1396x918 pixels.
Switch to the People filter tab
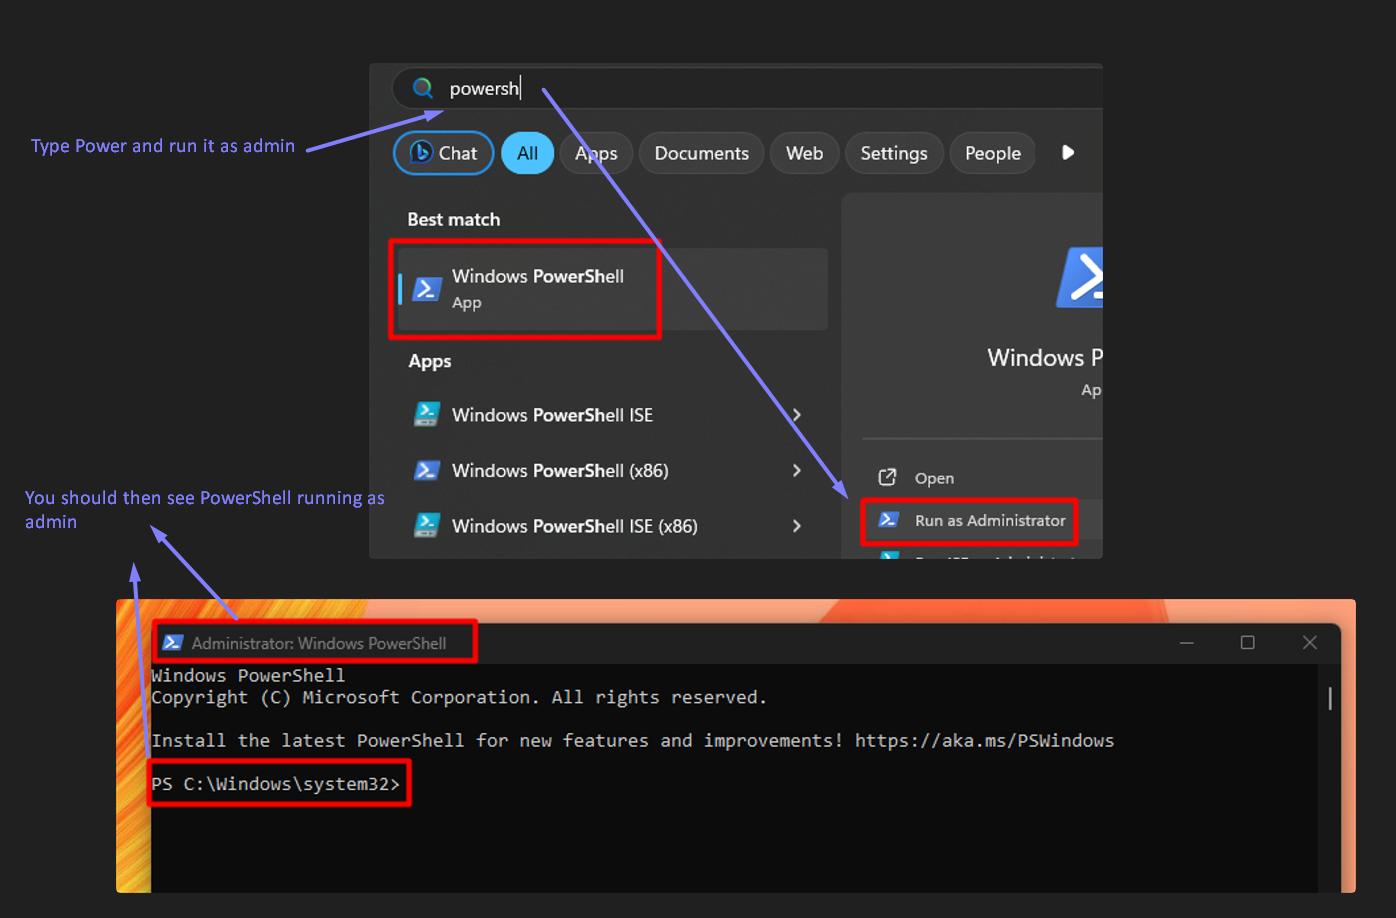(x=993, y=153)
